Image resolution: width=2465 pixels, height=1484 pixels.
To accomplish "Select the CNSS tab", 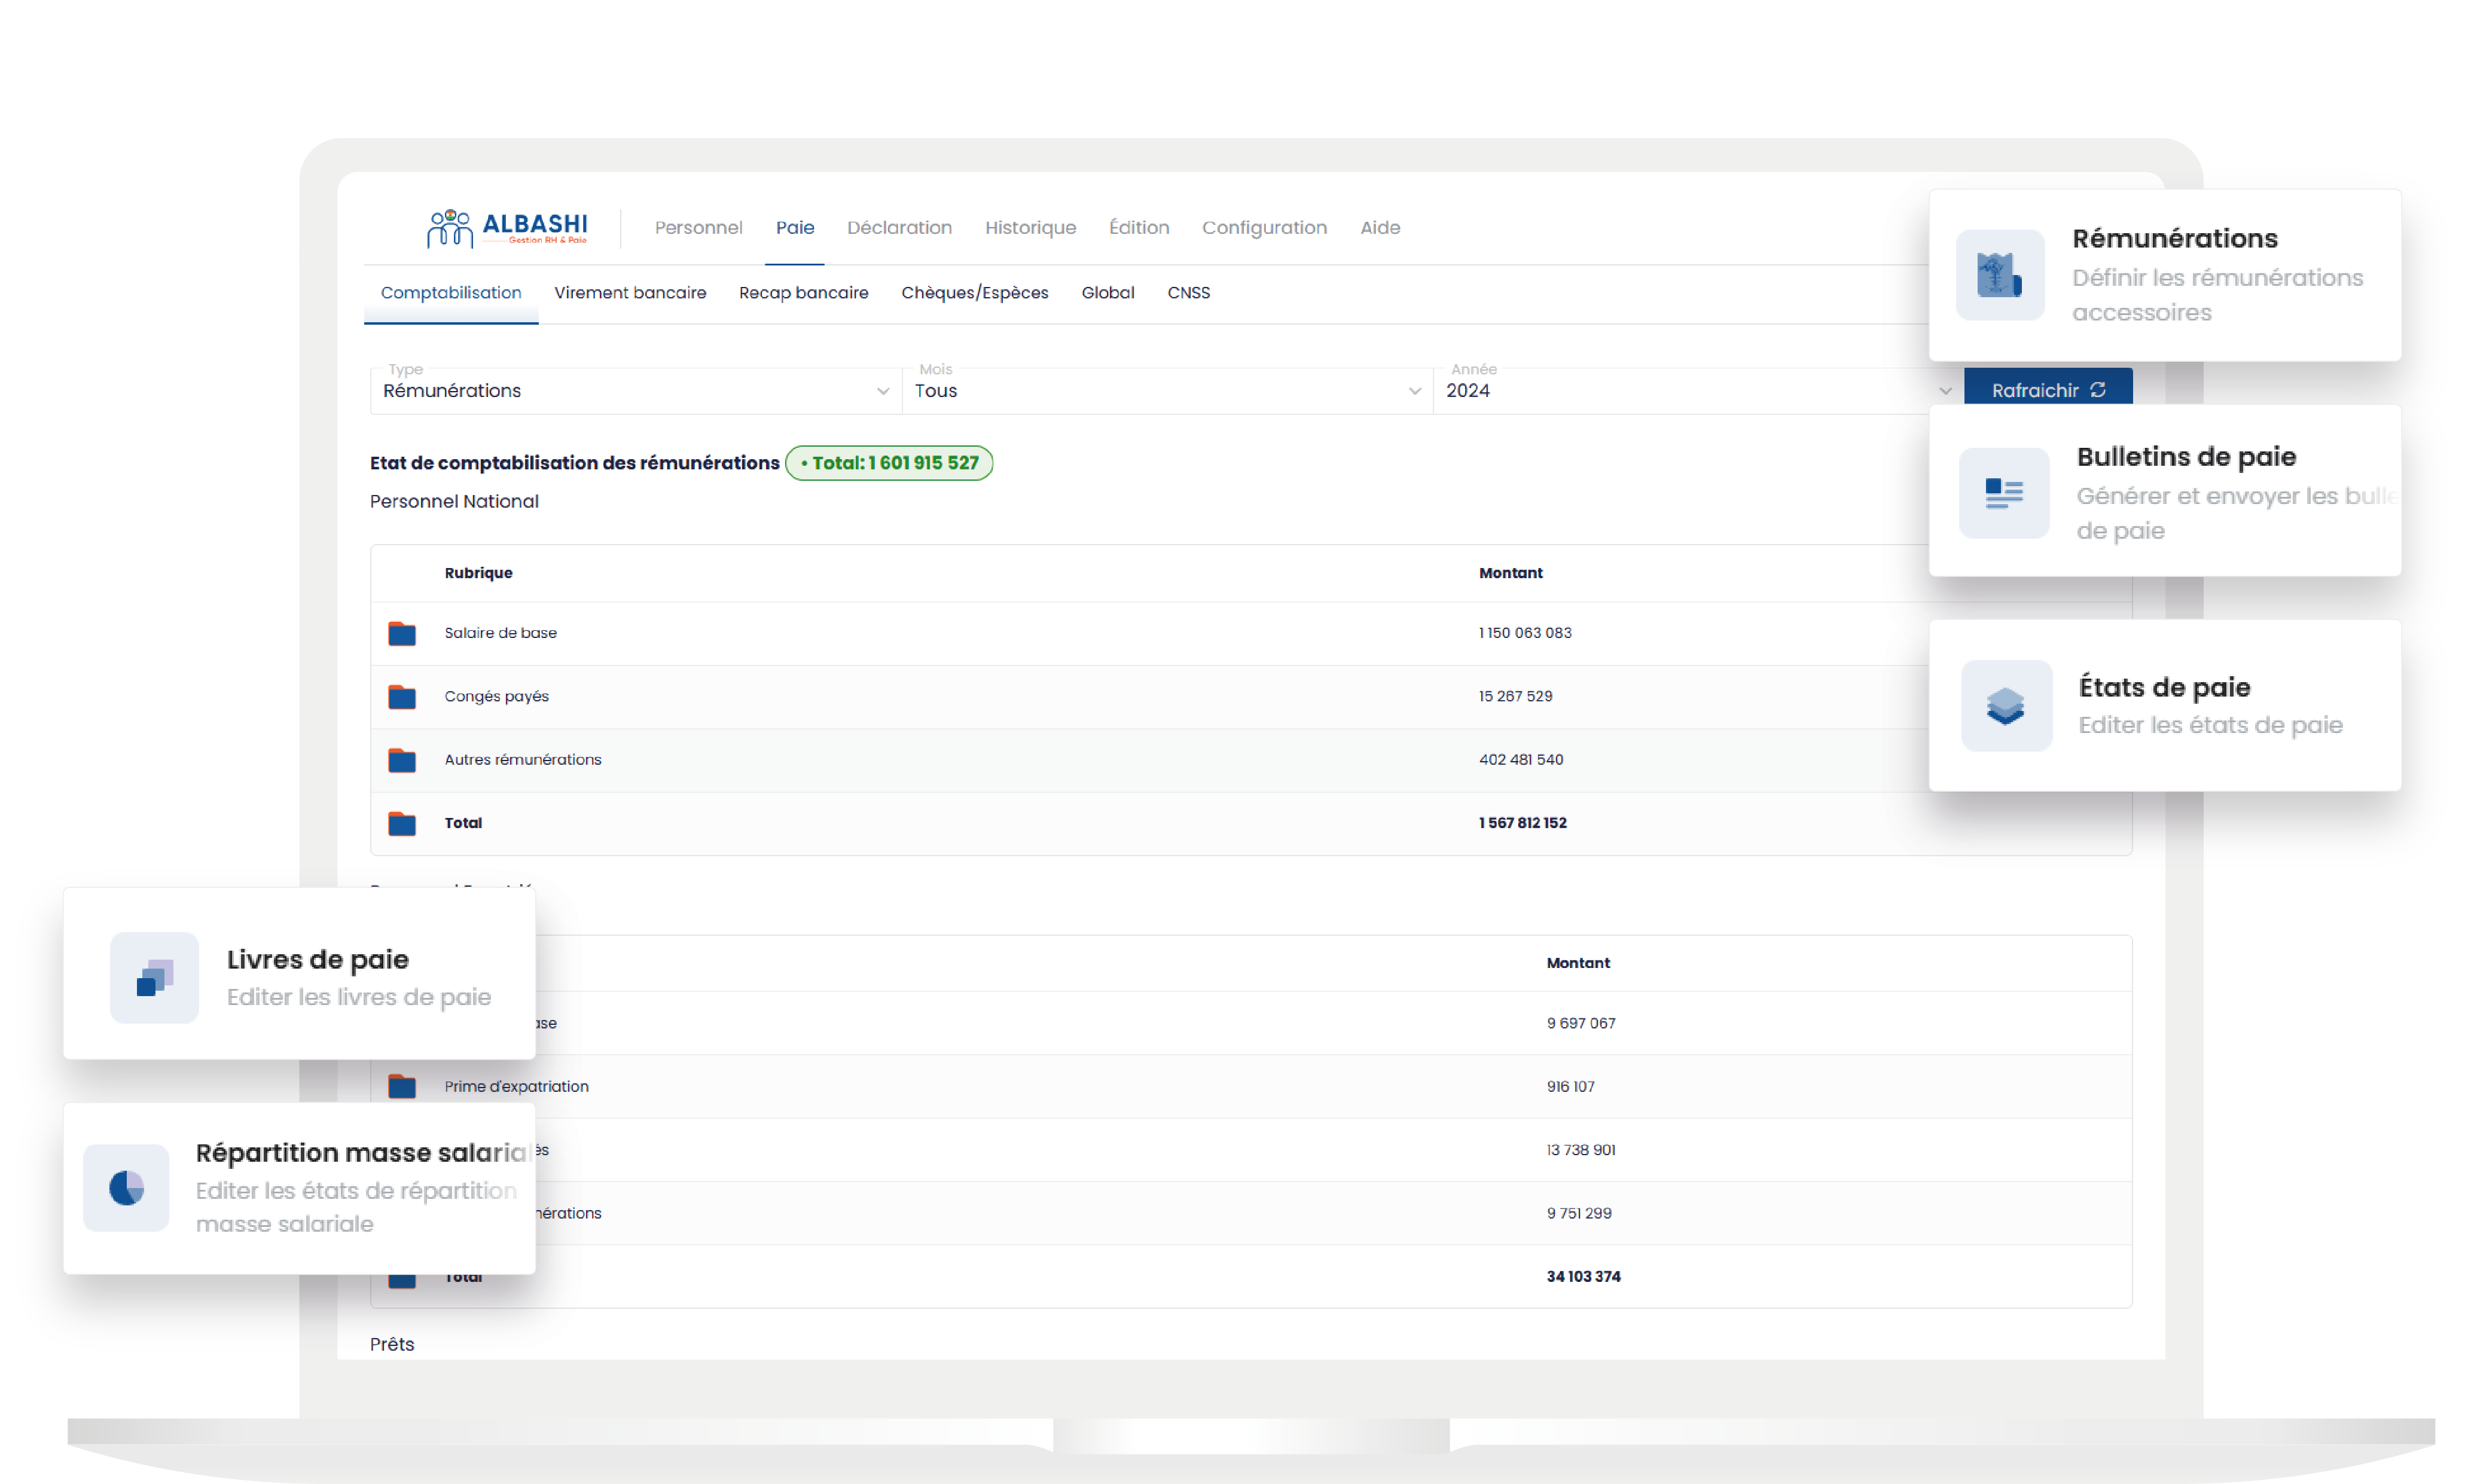I will 1188,293.
